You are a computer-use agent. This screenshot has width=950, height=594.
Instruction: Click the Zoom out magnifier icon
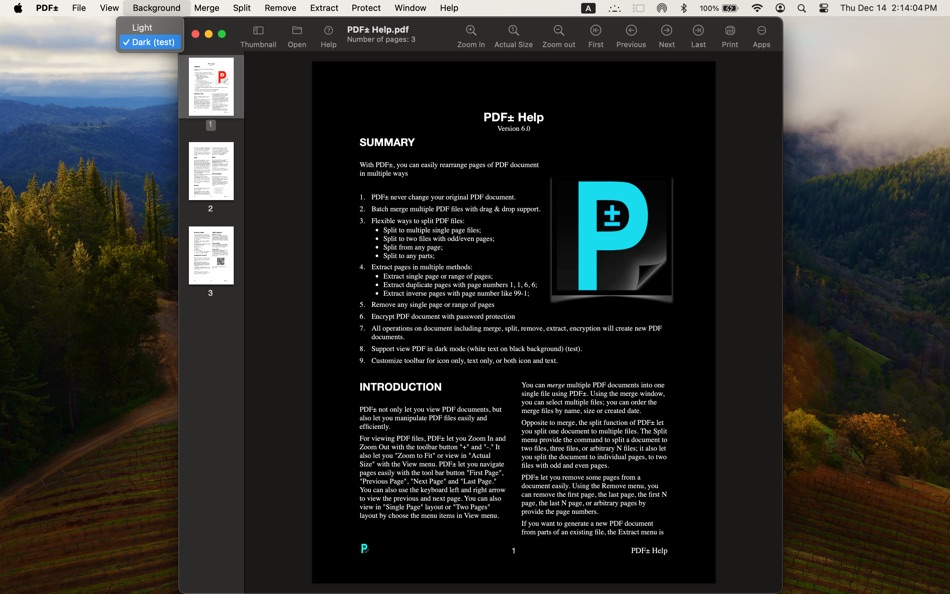coord(559,30)
